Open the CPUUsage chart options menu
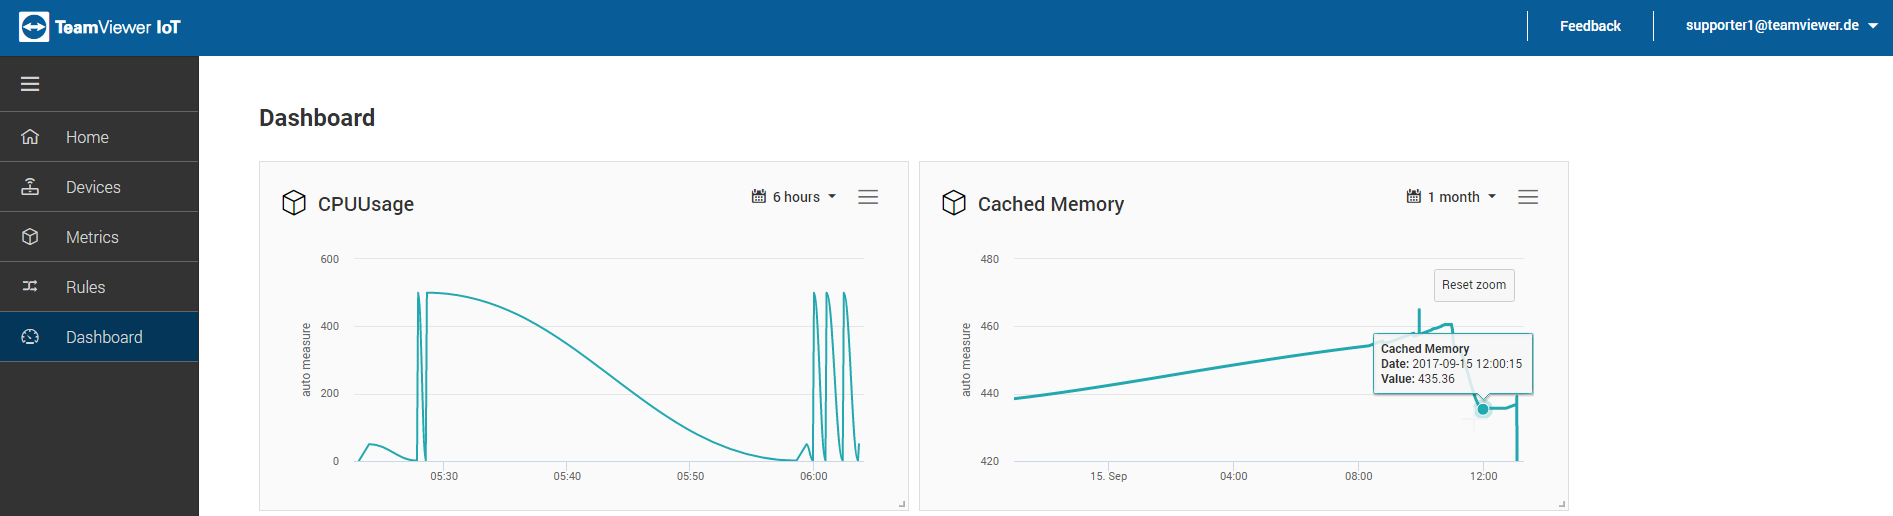 (x=868, y=197)
